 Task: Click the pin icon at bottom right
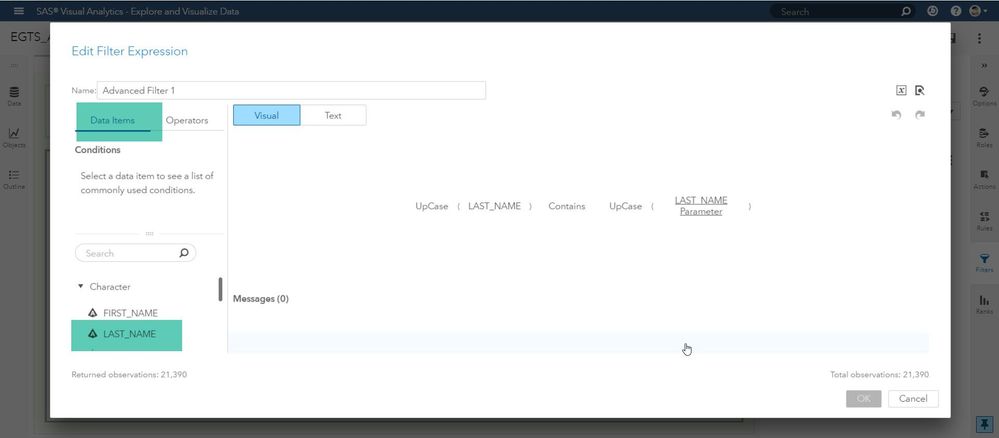(984, 424)
